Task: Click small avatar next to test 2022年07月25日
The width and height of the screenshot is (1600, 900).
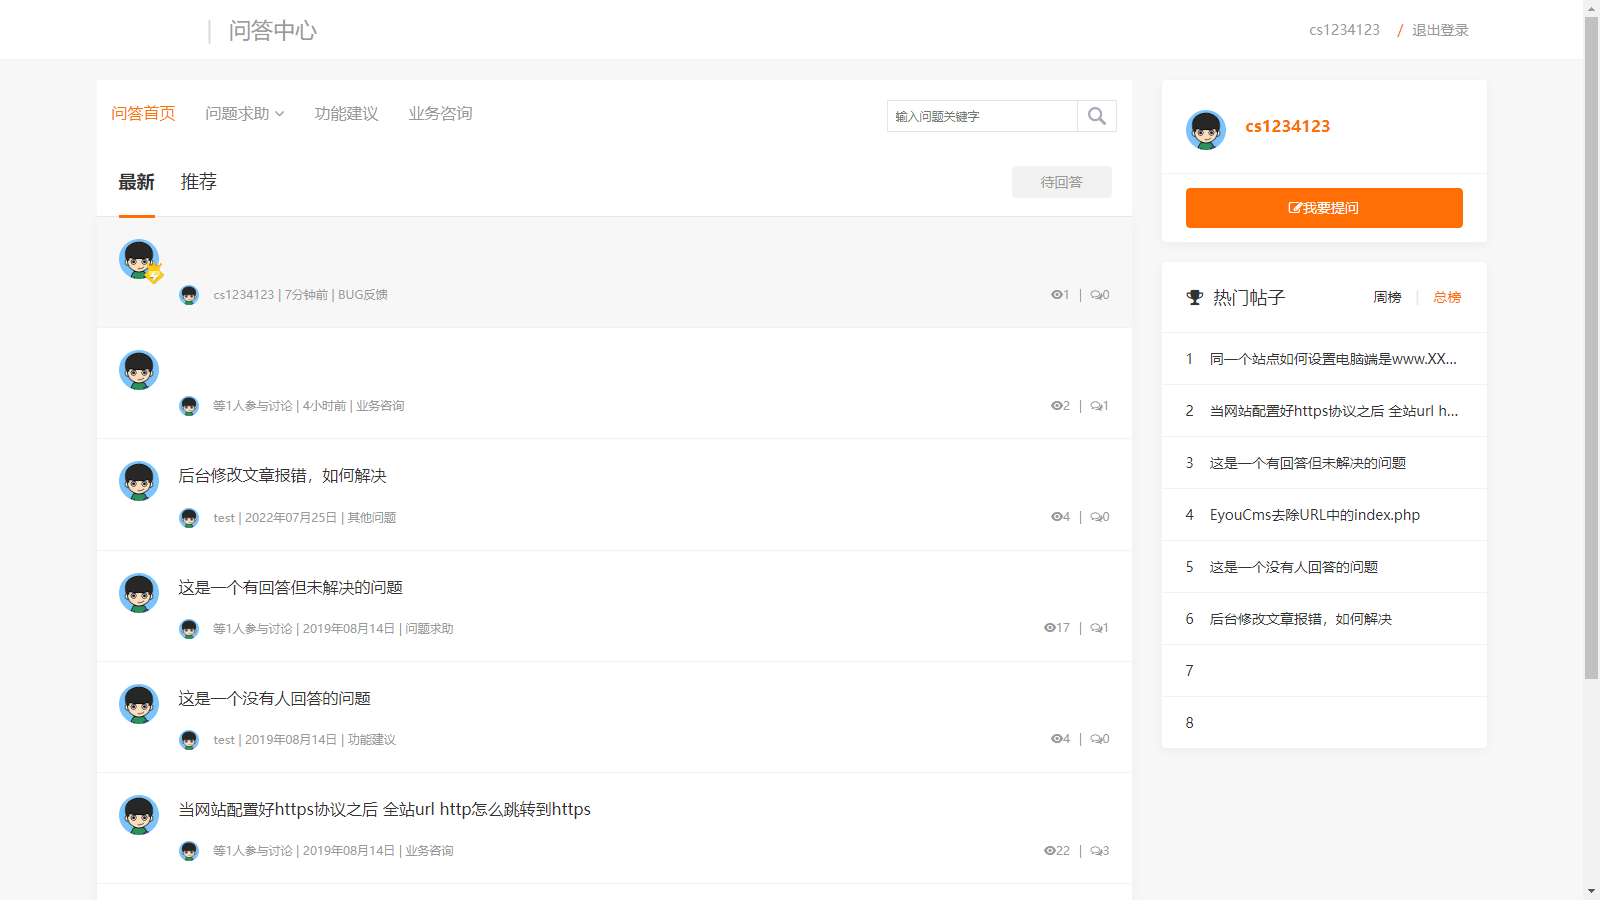Action: [x=189, y=518]
